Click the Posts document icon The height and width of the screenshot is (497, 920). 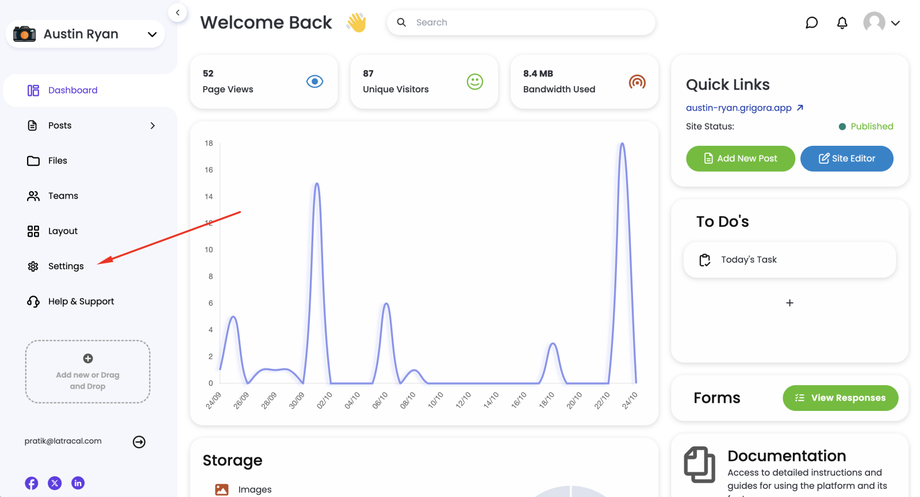tap(32, 126)
